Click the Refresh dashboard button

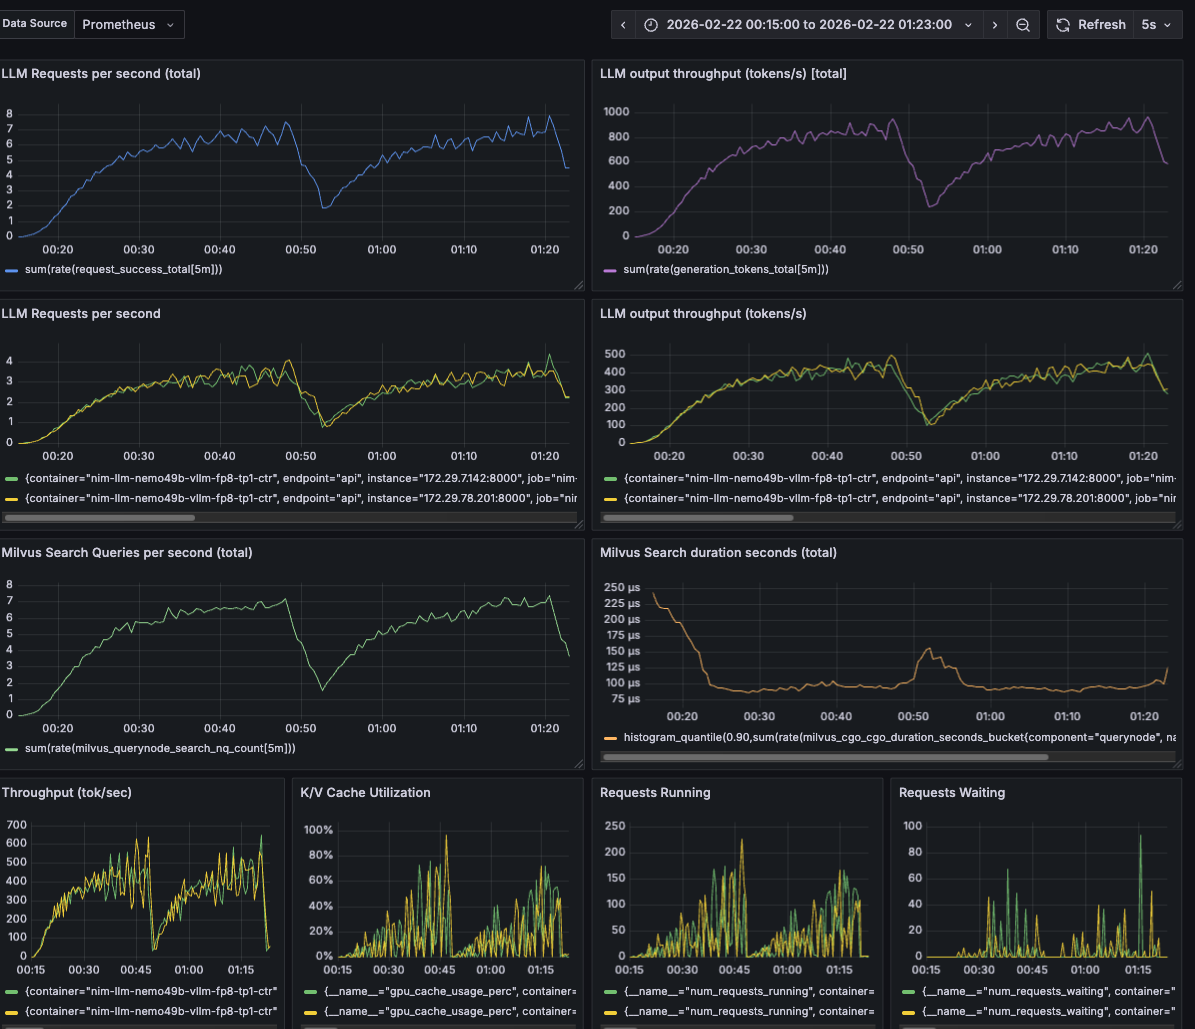click(1091, 25)
